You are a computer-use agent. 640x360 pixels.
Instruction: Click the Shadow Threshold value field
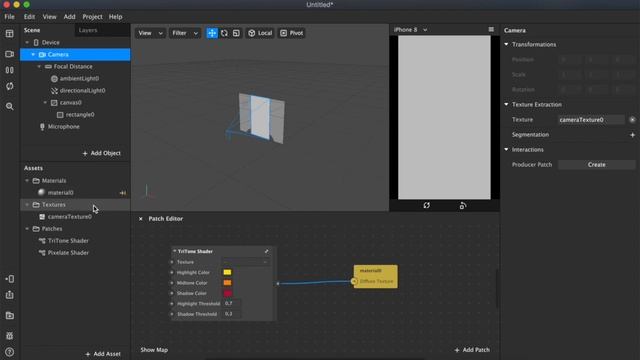pyautogui.click(x=231, y=314)
